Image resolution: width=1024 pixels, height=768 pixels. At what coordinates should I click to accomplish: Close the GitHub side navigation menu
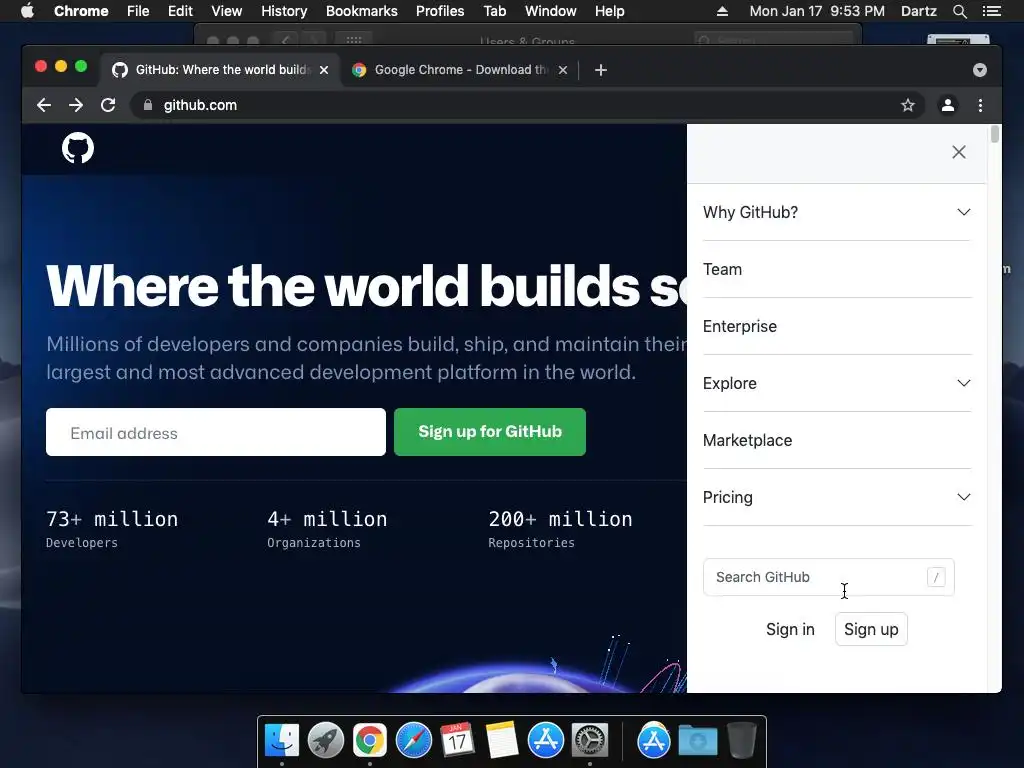pyautogui.click(x=958, y=152)
